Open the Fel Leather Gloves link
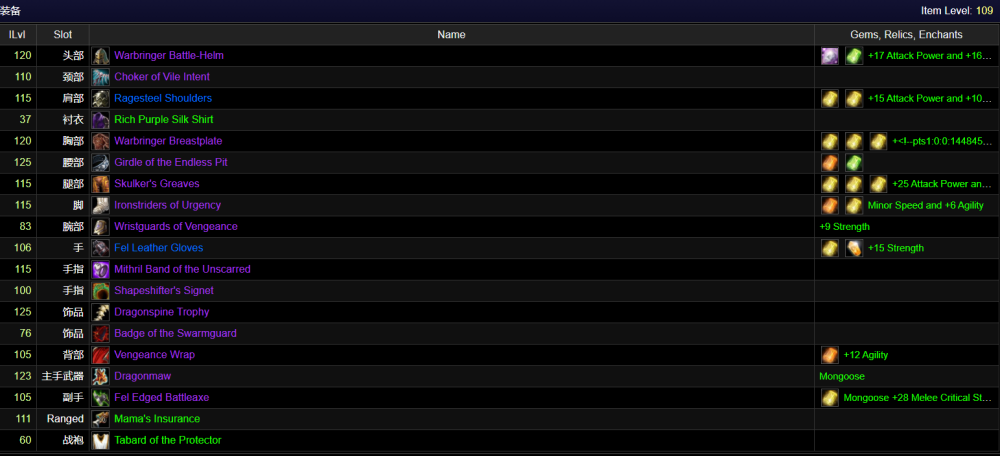This screenshot has height=456, width=1000. [159, 247]
